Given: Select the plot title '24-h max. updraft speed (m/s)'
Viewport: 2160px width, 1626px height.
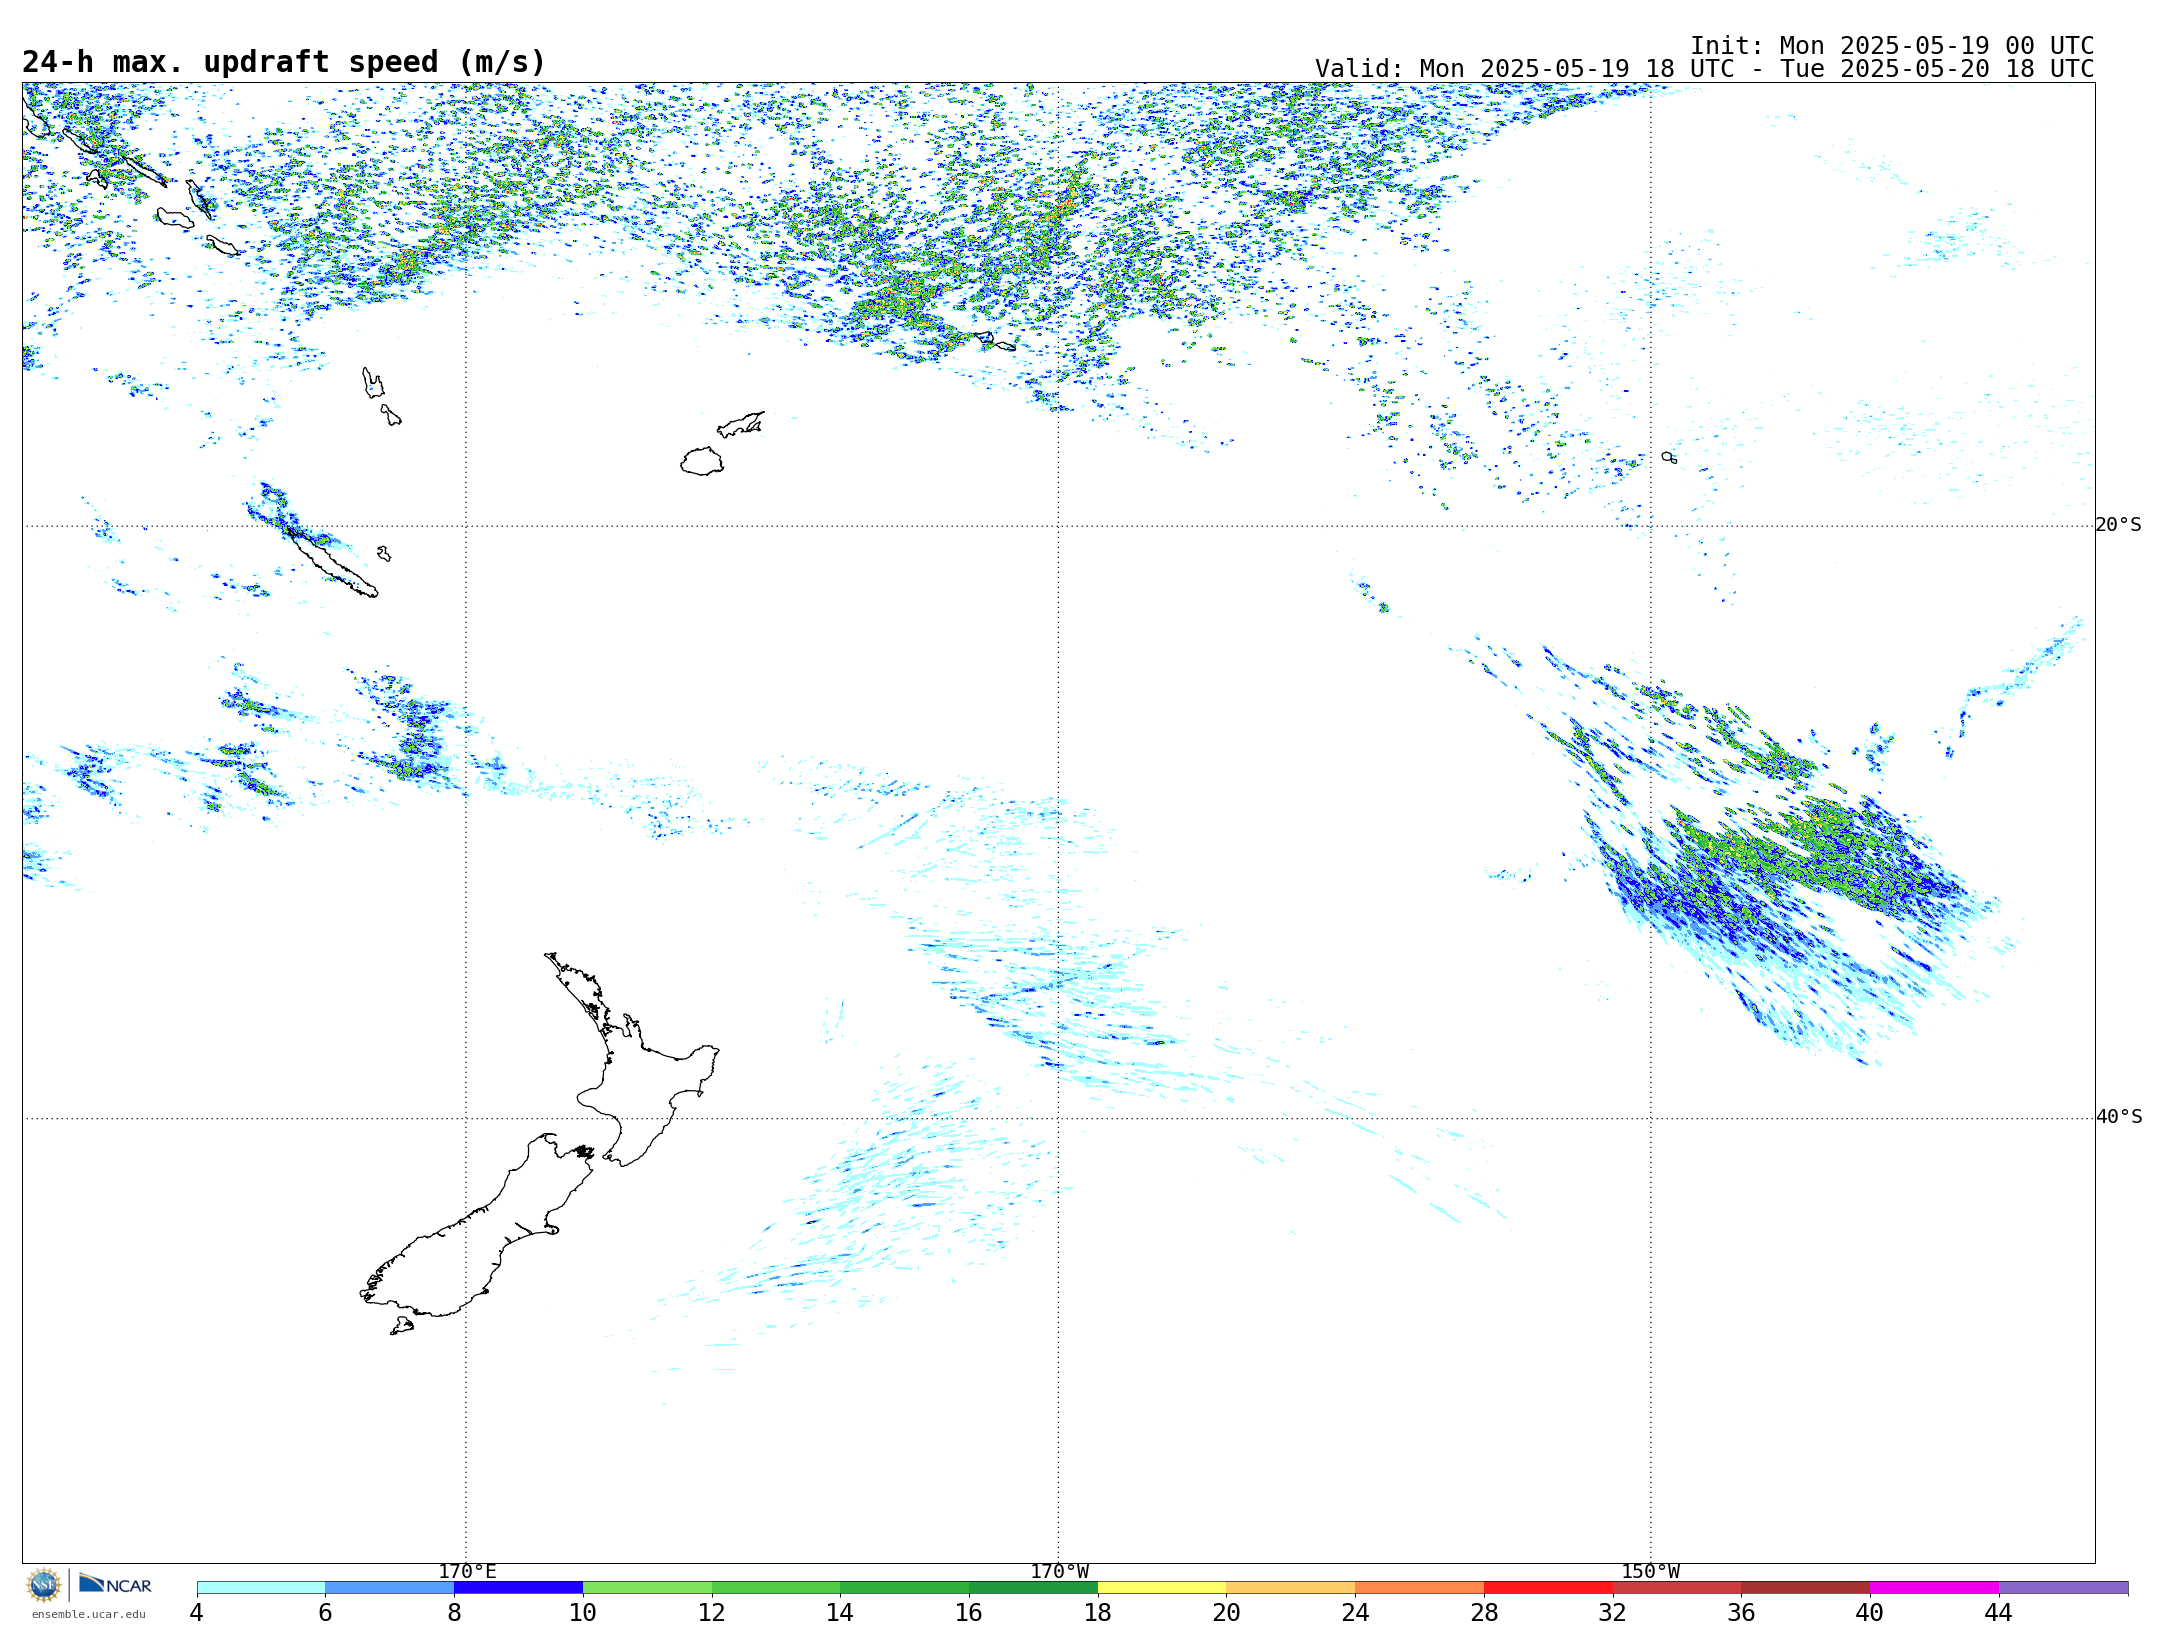Looking at the screenshot, I should [284, 62].
